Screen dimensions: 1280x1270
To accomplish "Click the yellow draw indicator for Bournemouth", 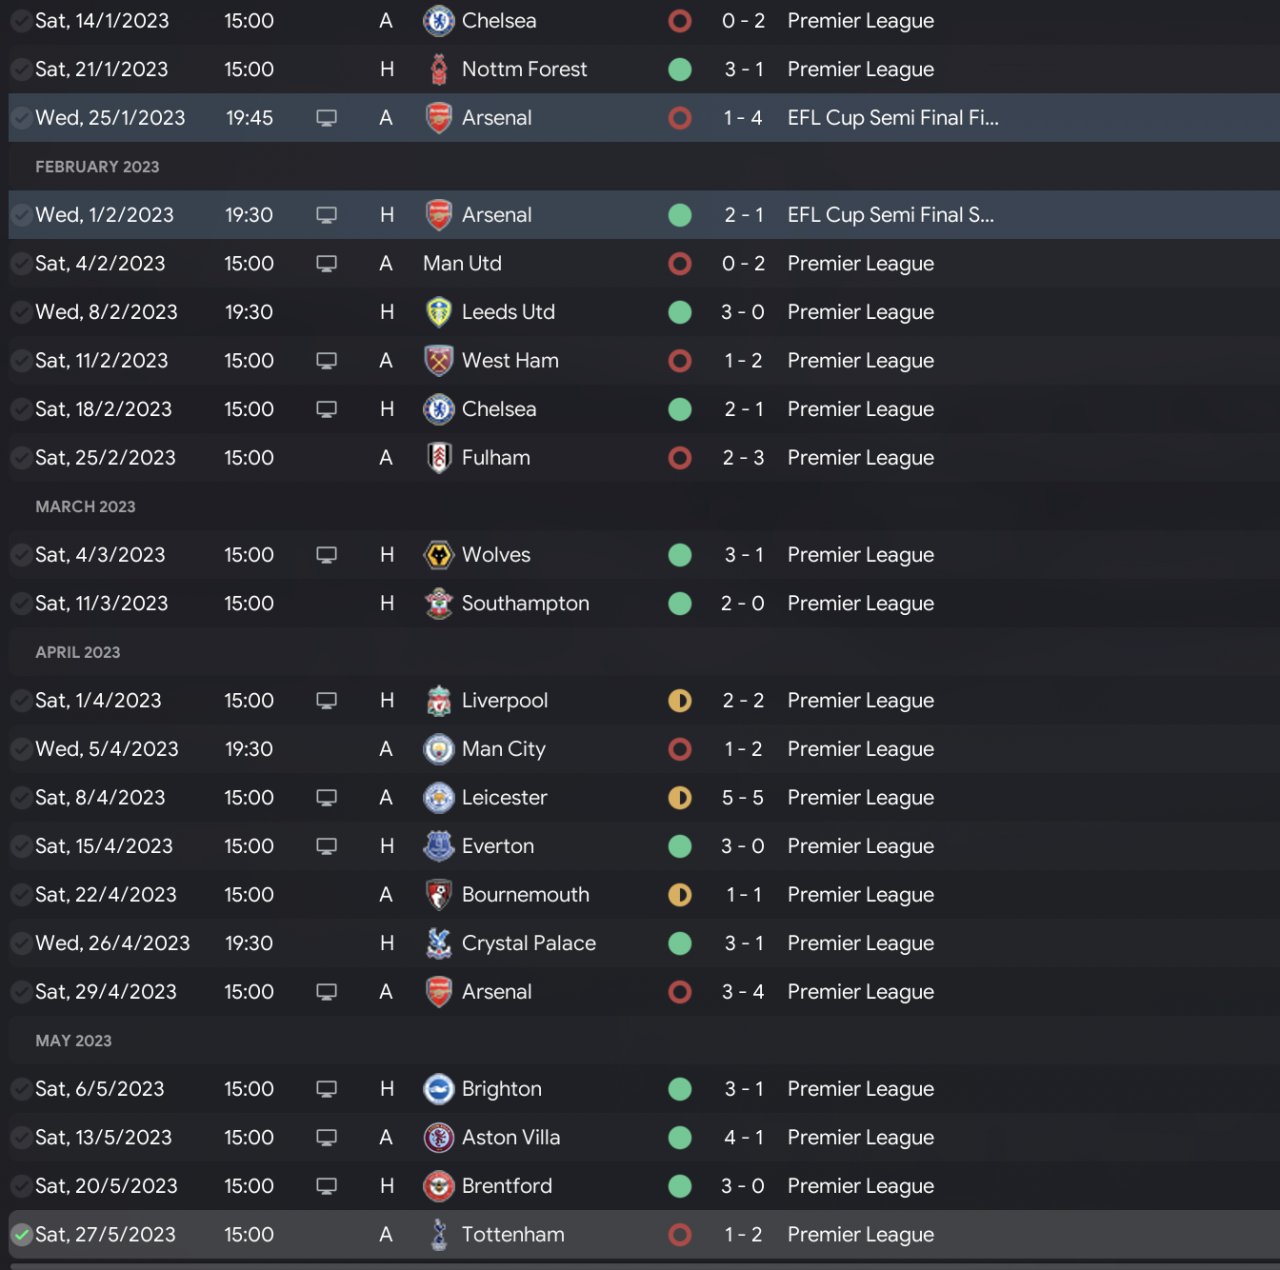I will pyautogui.click(x=680, y=895).
